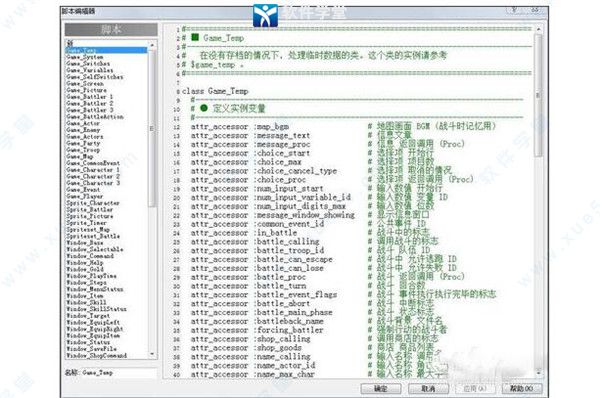Choose Window_Gold from the script list

point(85,269)
